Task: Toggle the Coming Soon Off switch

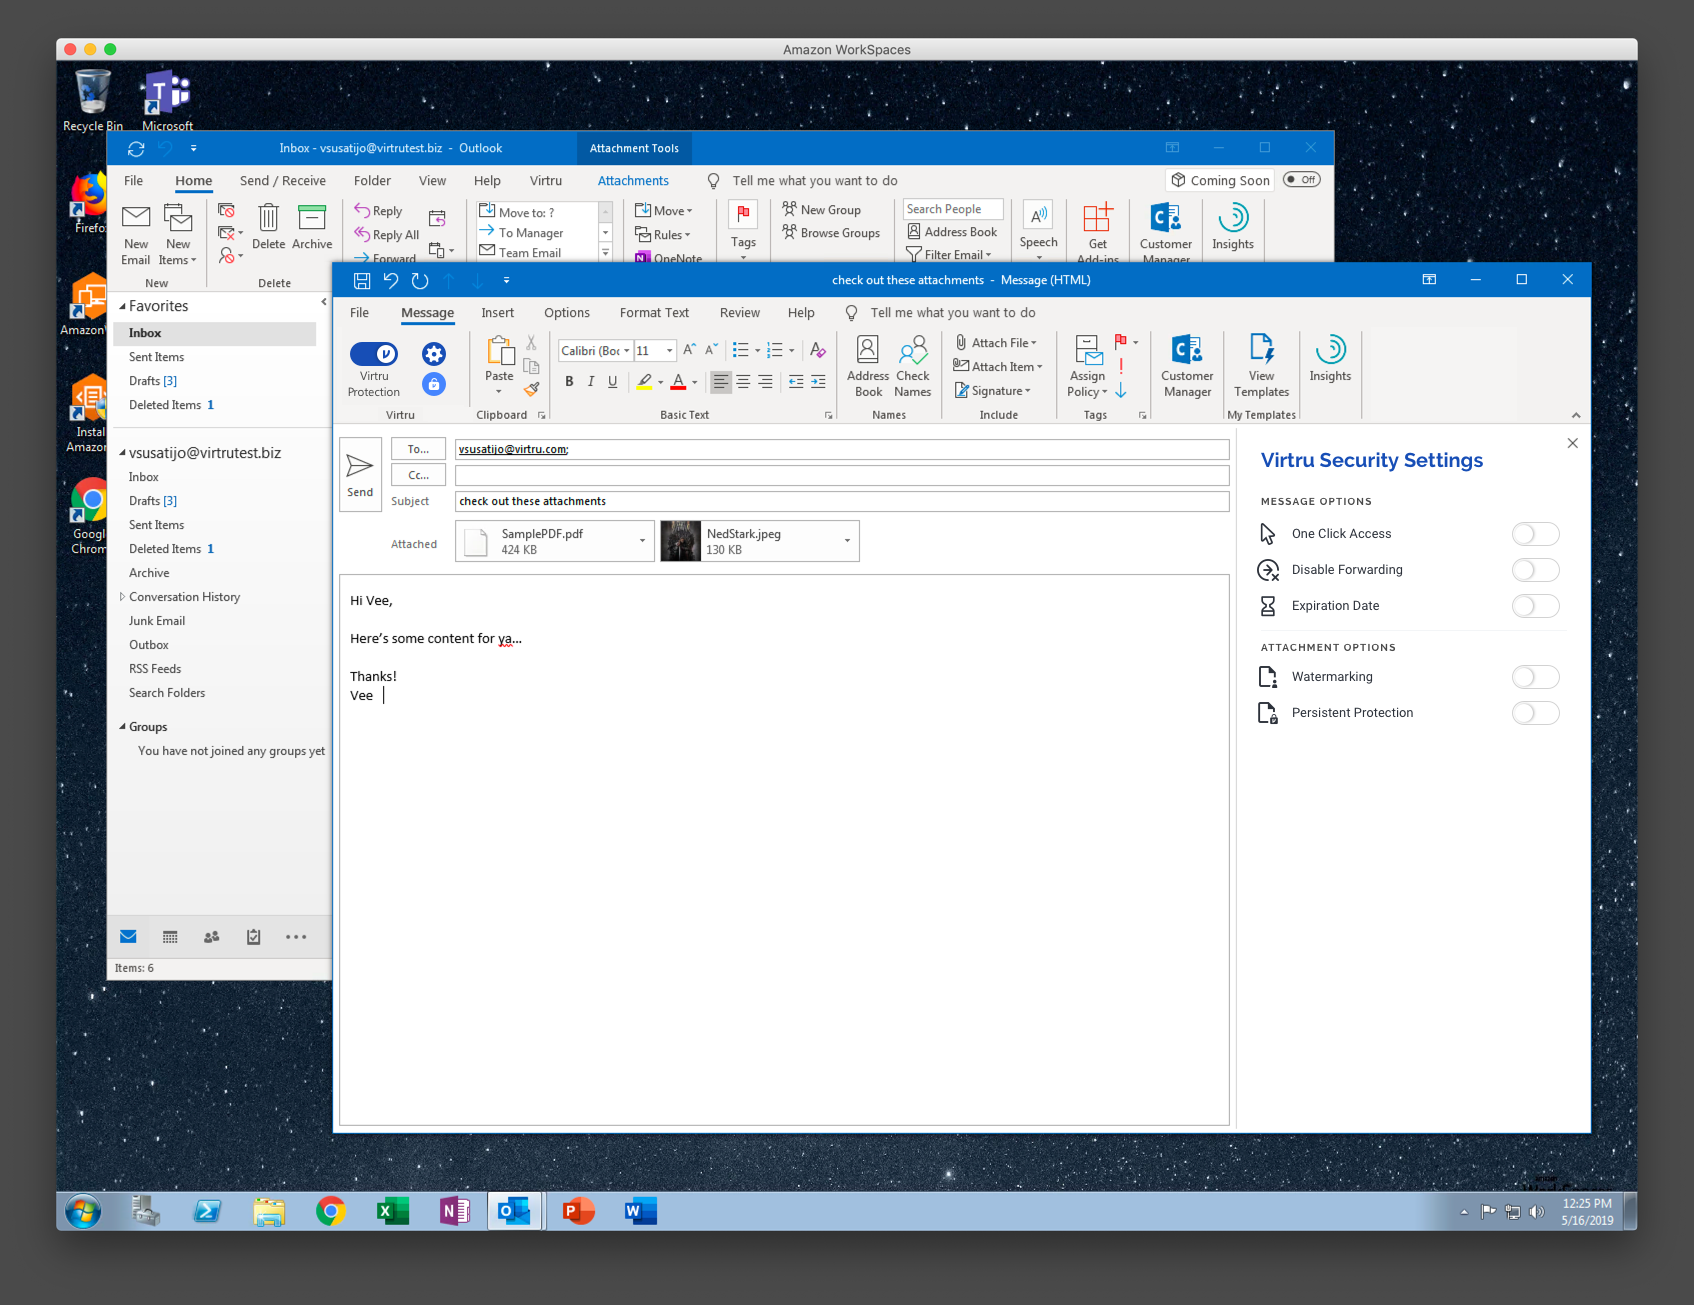Action: pyautogui.click(x=1301, y=180)
